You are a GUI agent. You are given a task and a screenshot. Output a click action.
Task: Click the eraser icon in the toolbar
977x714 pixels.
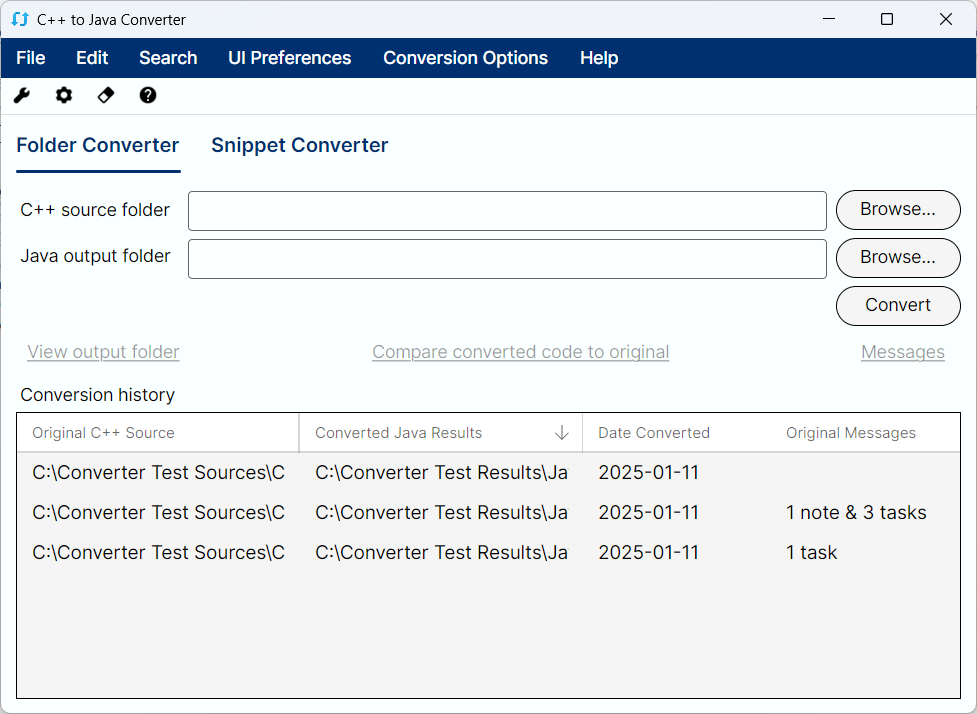click(106, 95)
